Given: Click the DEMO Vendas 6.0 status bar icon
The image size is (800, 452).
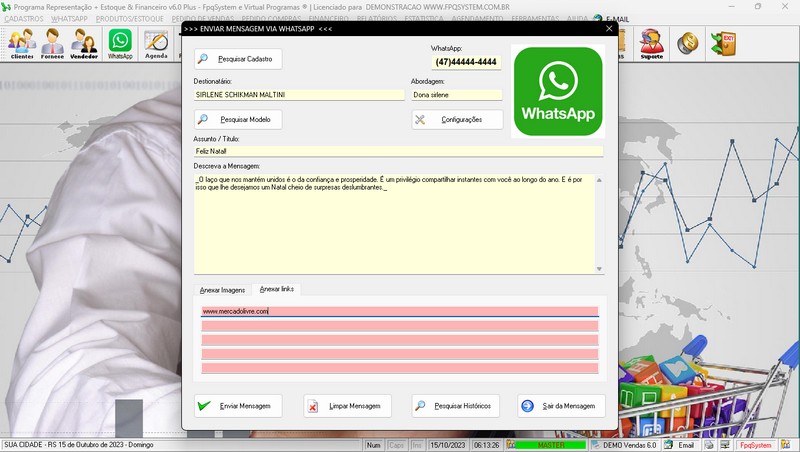Looking at the screenshot, I should [x=595, y=445].
